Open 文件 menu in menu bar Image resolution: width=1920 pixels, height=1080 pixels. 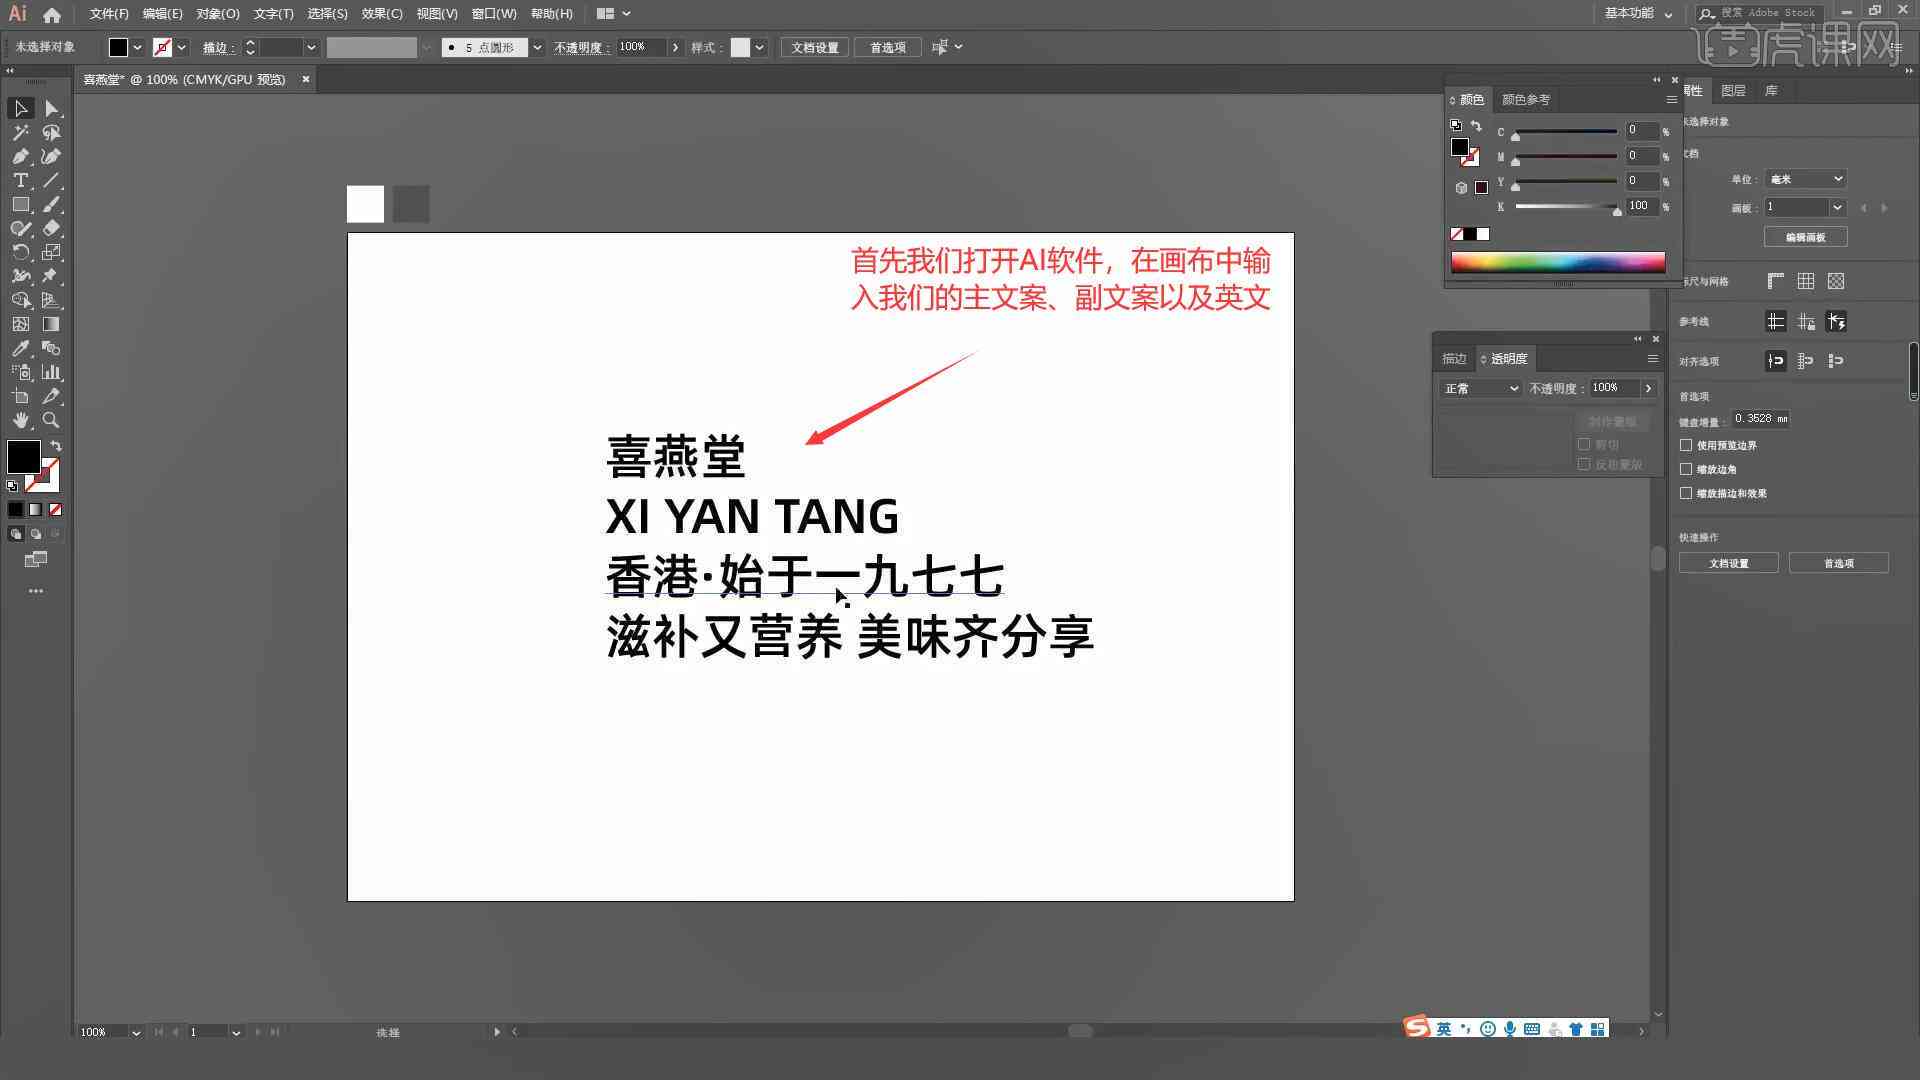[x=105, y=13]
